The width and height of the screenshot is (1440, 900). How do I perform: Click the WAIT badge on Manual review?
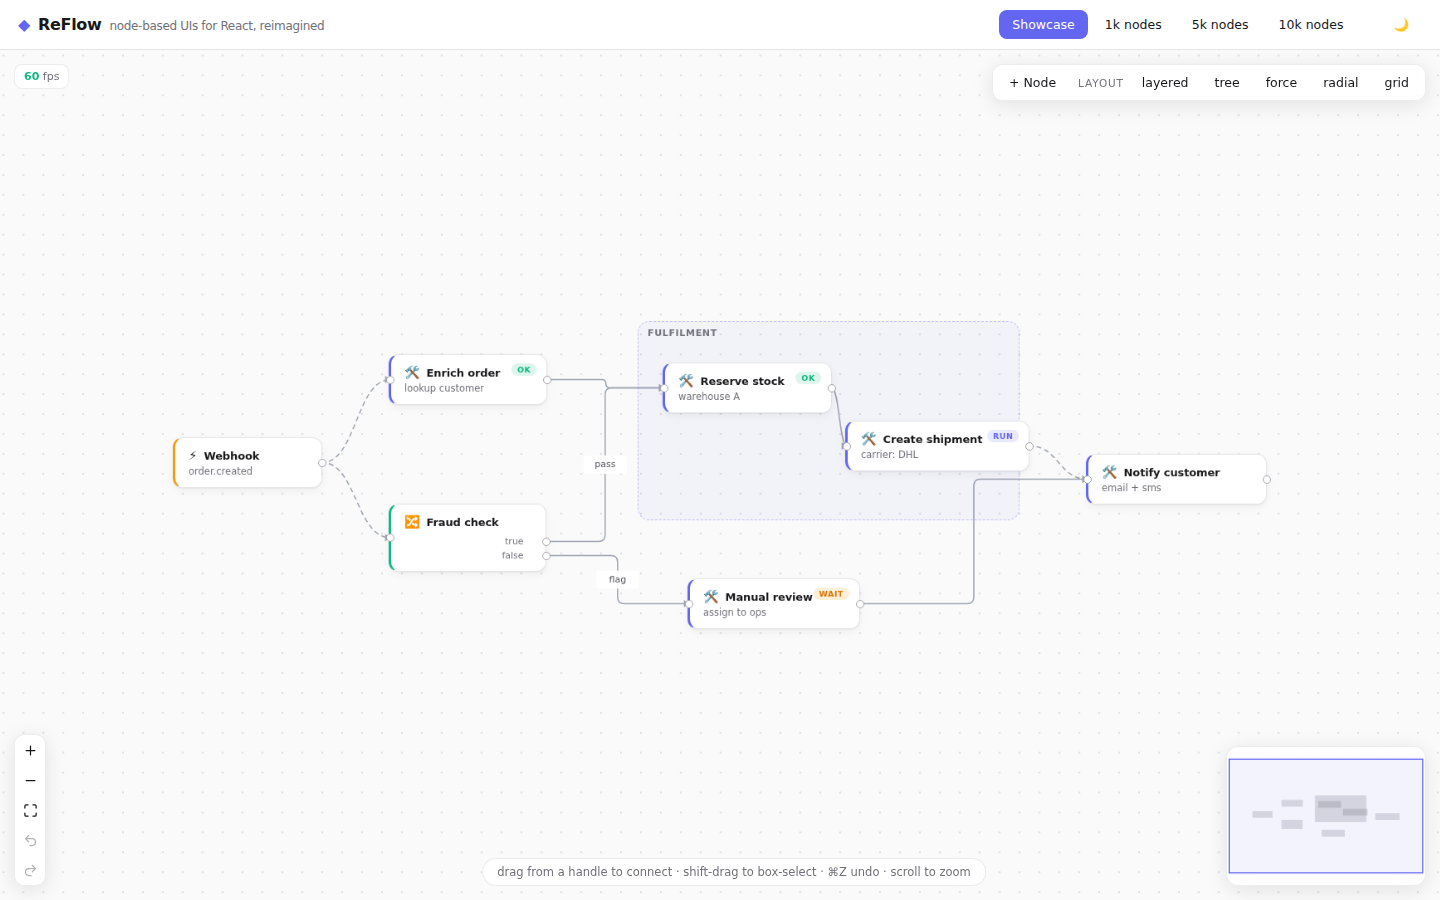pyautogui.click(x=831, y=594)
